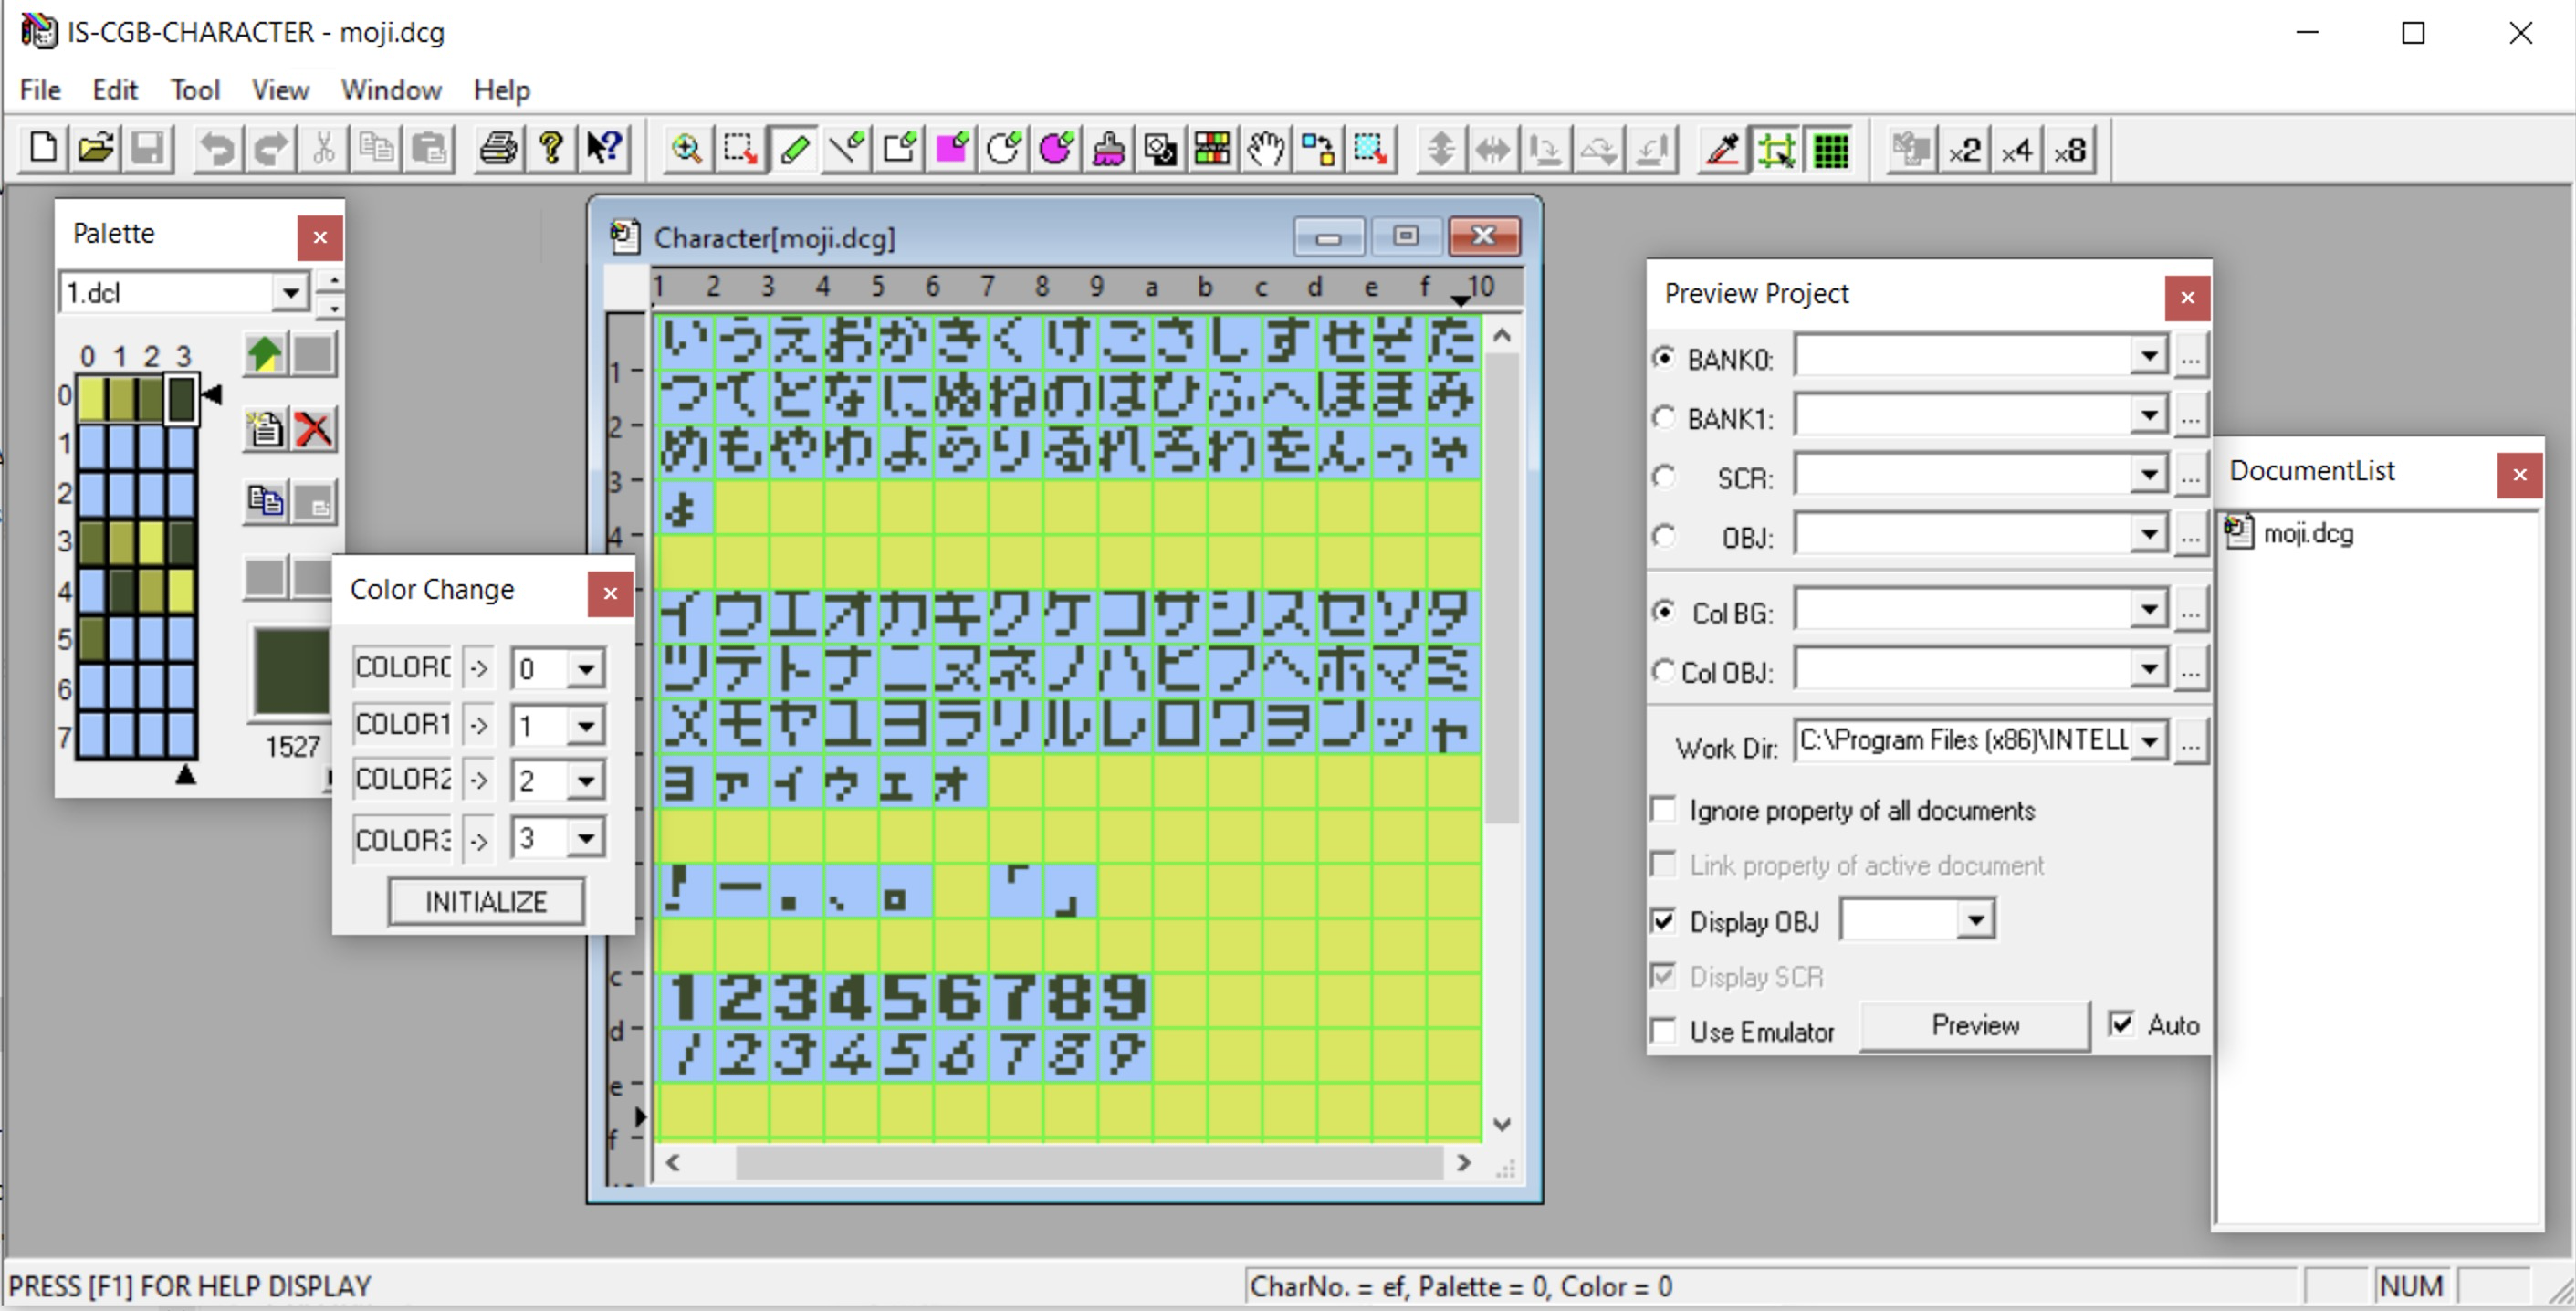Expand the COLOR2 value dropdown

tap(586, 781)
